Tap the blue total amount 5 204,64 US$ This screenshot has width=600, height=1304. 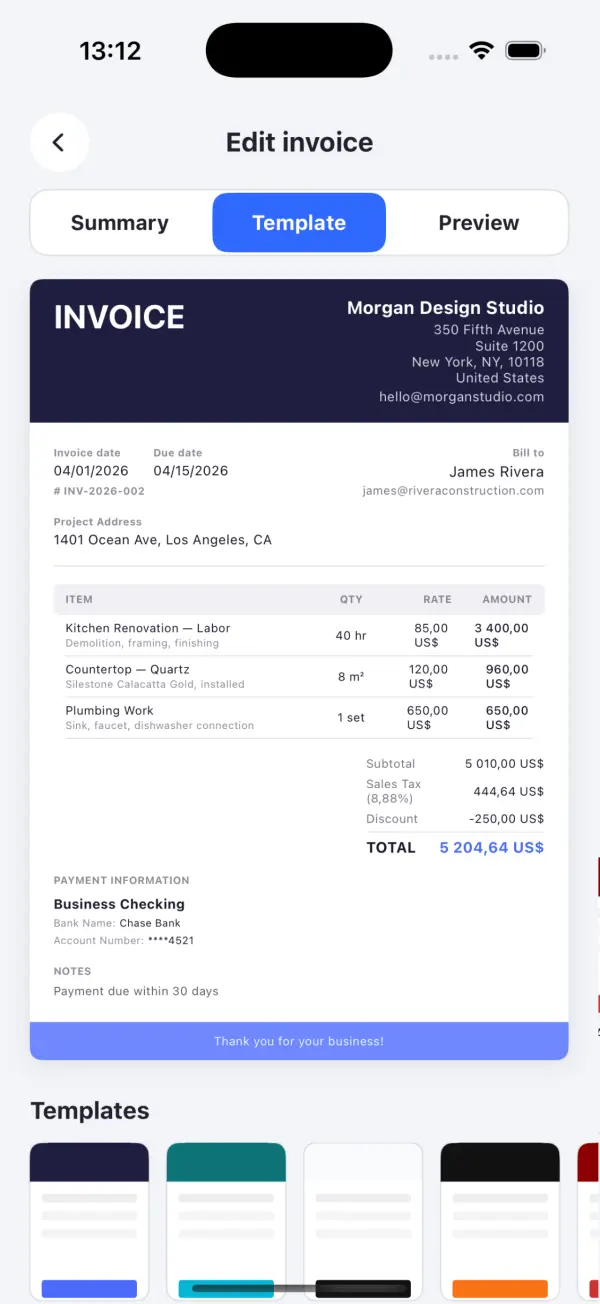coord(491,848)
